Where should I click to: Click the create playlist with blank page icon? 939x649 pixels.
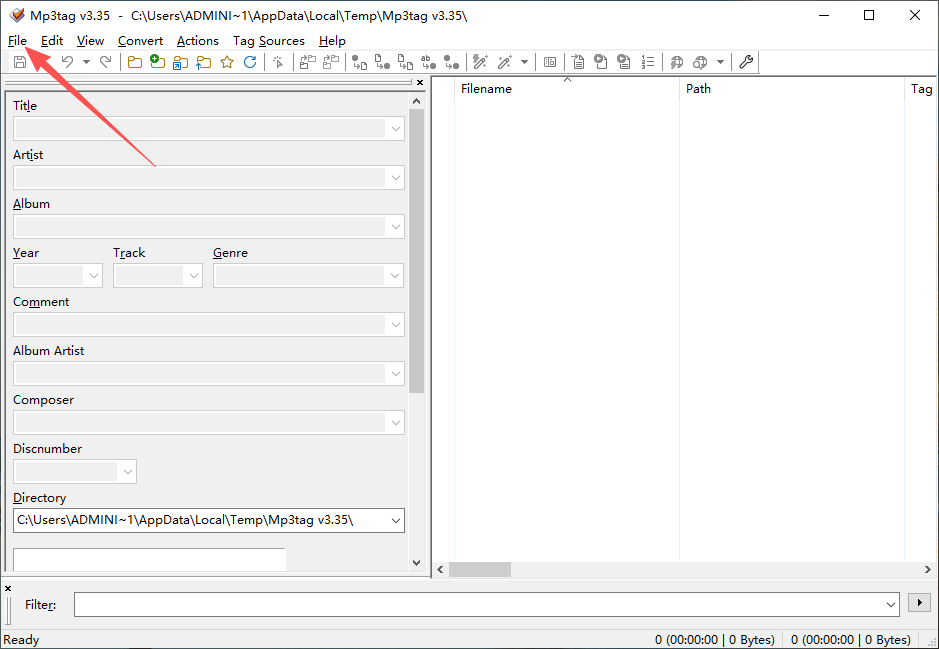pyautogui.click(x=601, y=62)
